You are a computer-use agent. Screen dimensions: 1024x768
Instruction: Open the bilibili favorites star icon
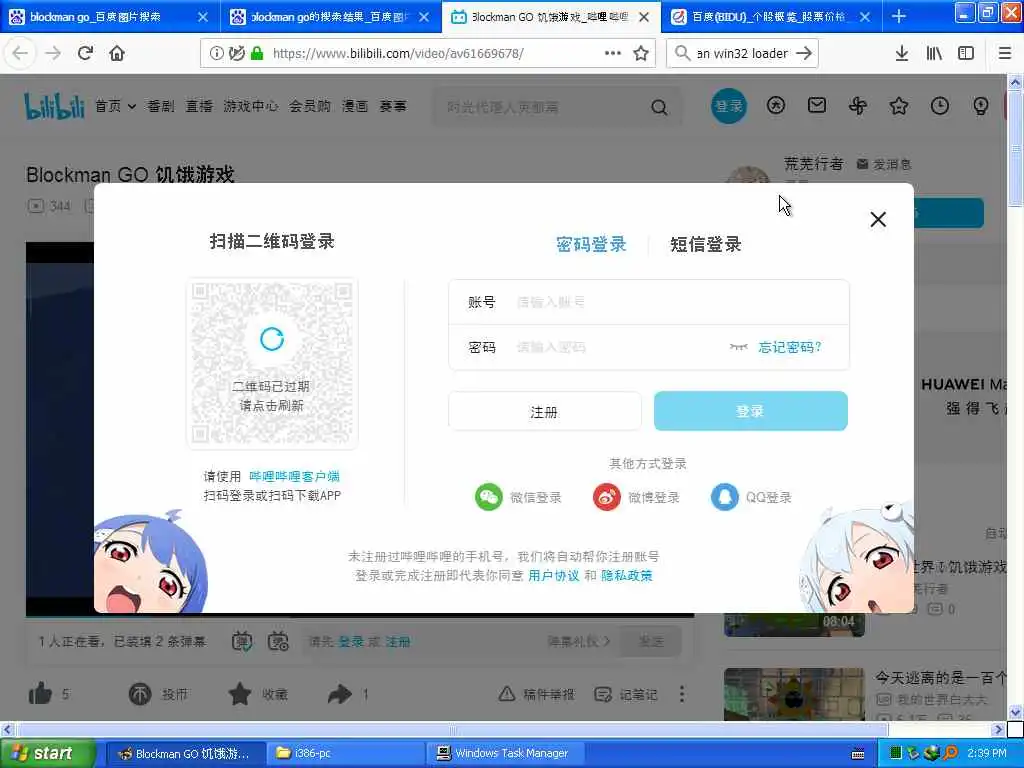pyautogui.click(x=899, y=106)
